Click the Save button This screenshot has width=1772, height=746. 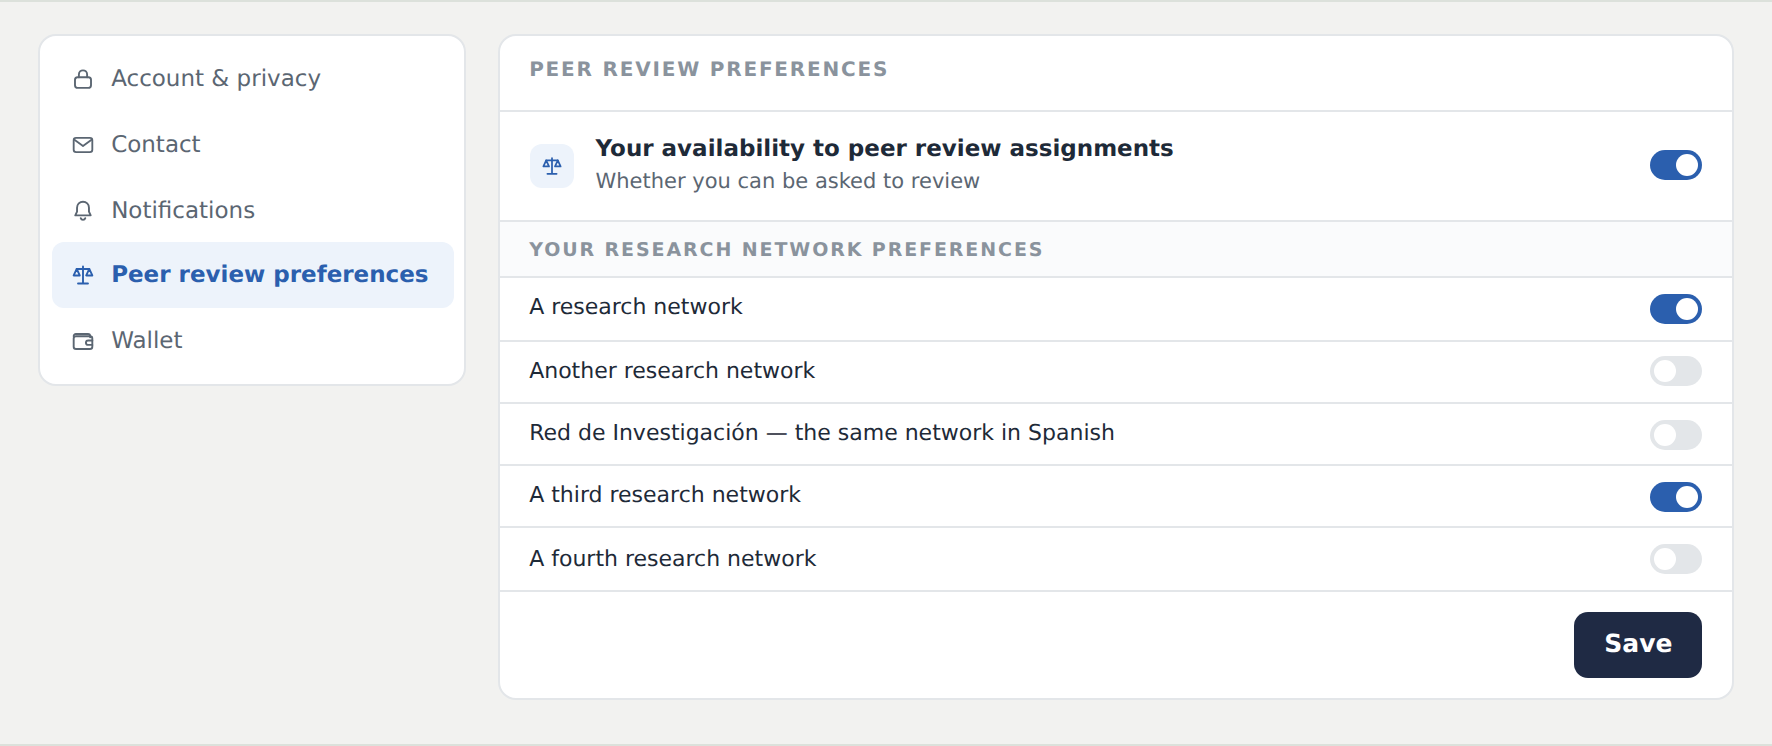pos(1638,645)
